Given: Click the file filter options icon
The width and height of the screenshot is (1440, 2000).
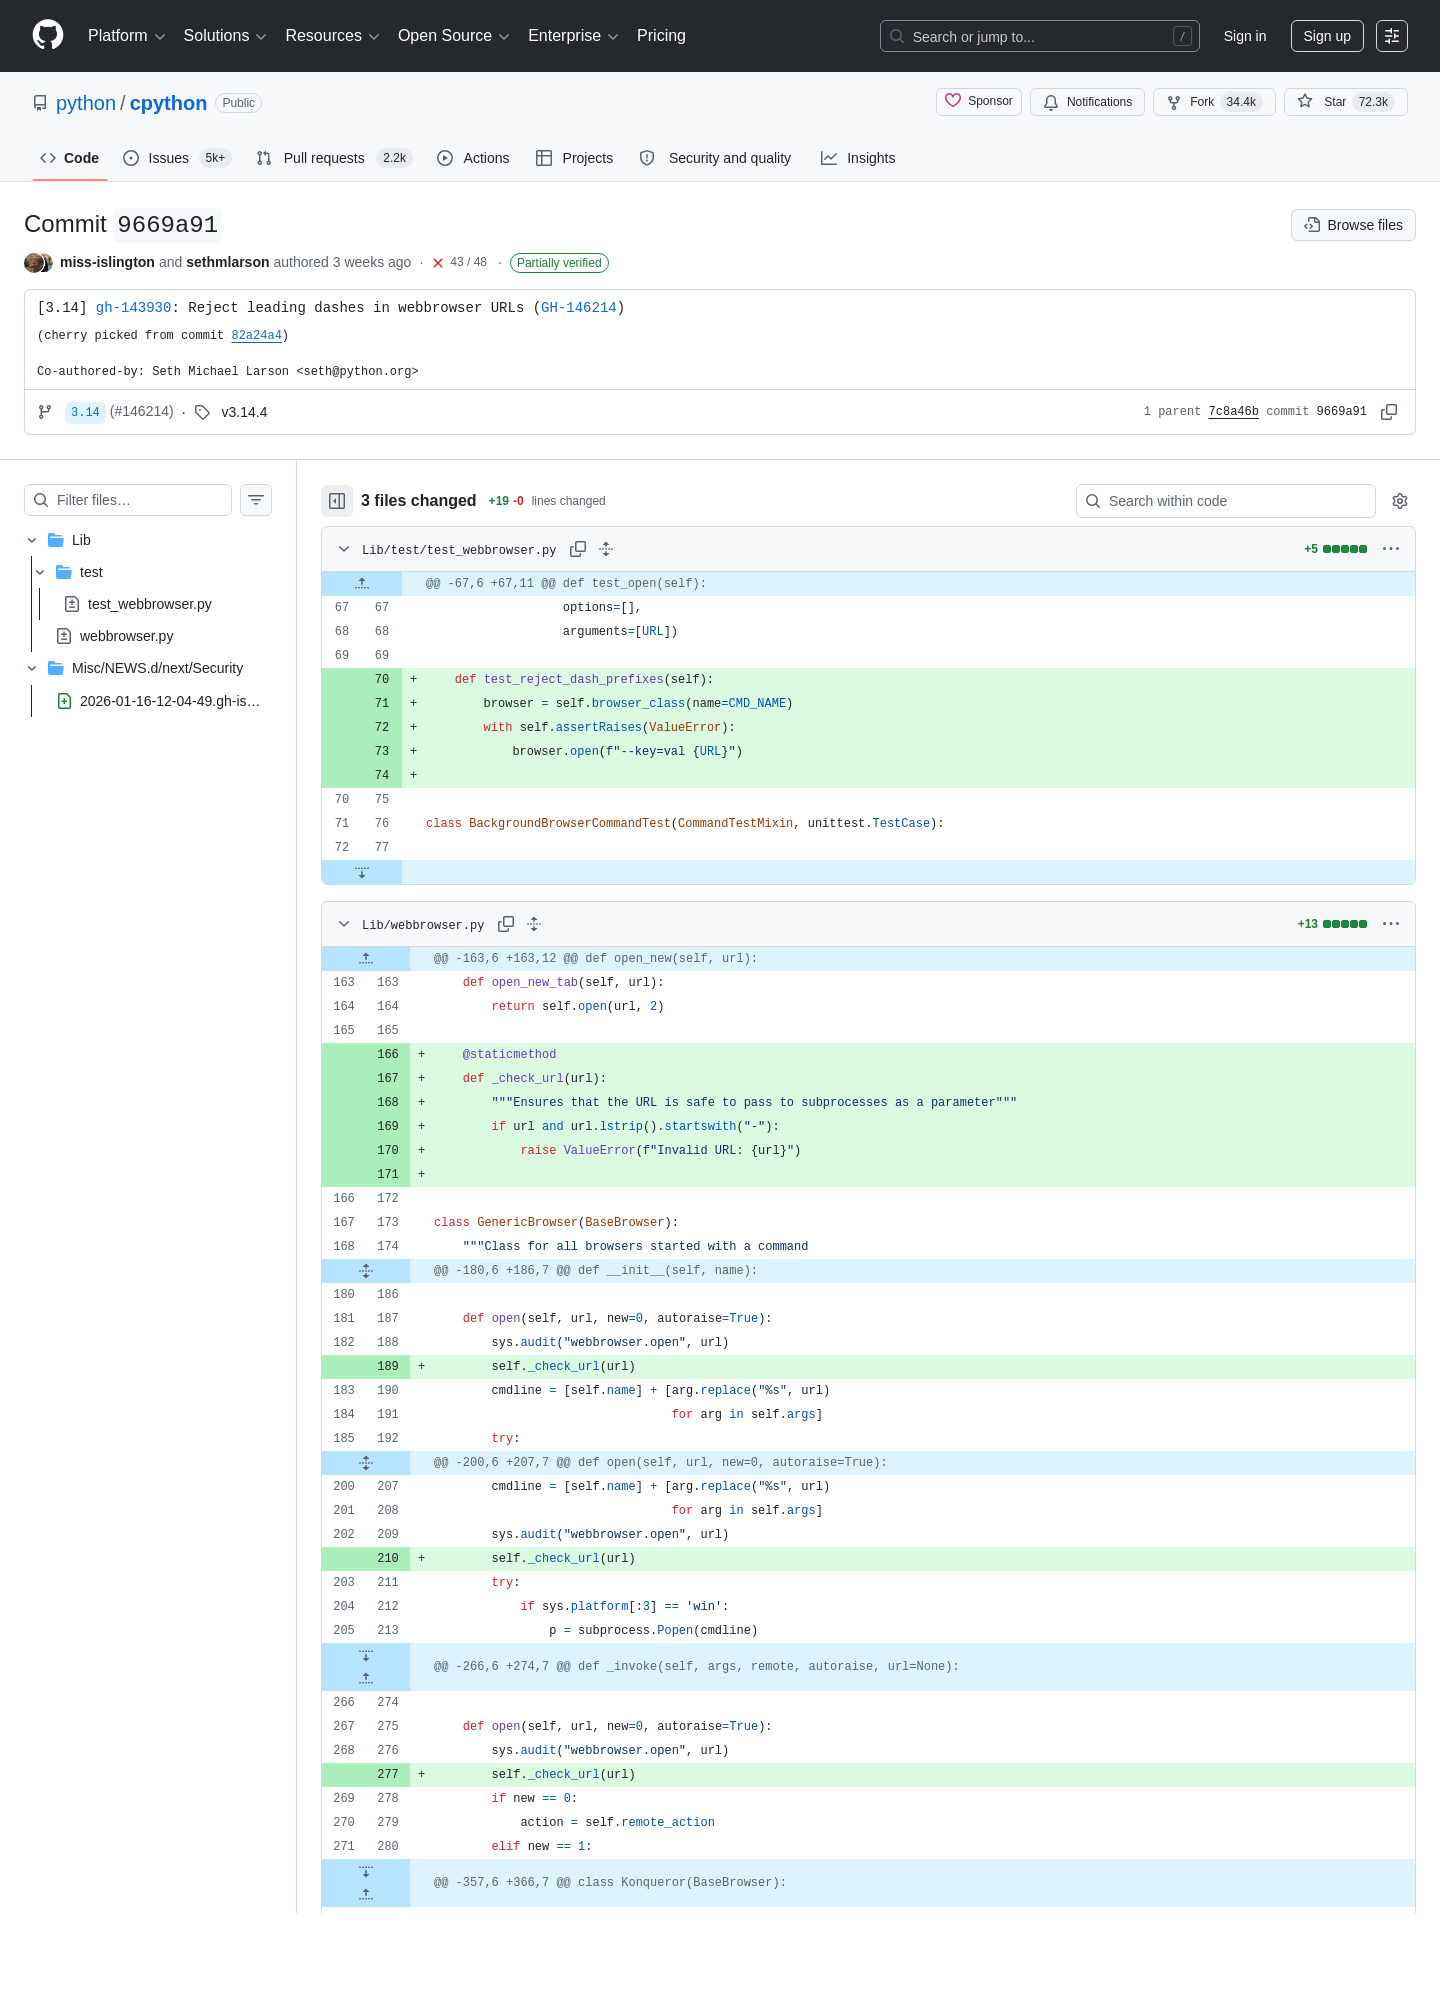Looking at the screenshot, I should click(256, 500).
